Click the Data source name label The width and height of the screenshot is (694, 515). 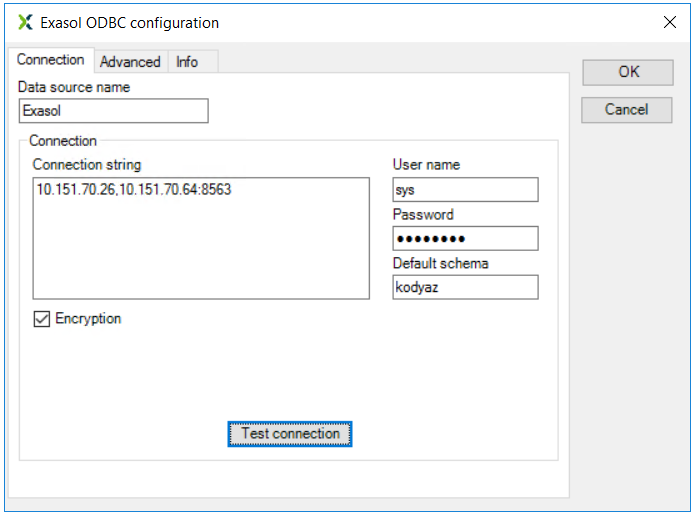(x=74, y=87)
